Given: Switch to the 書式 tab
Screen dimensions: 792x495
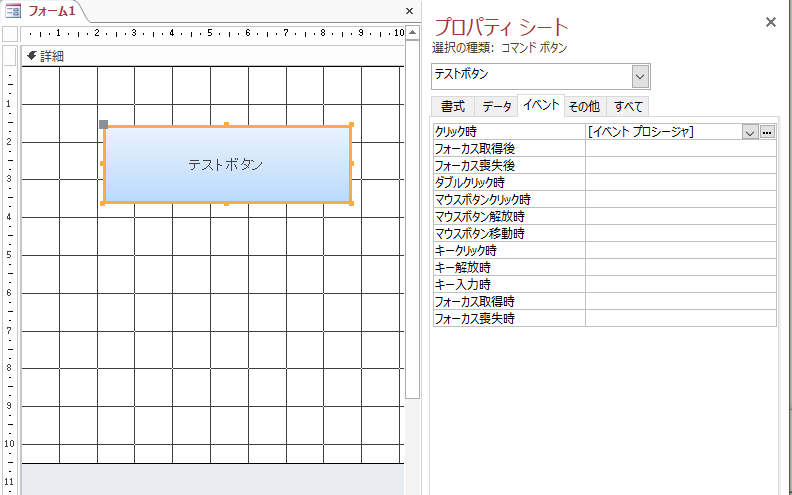Looking at the screenshot, I should pyautogui.click(x=453, y=107).
